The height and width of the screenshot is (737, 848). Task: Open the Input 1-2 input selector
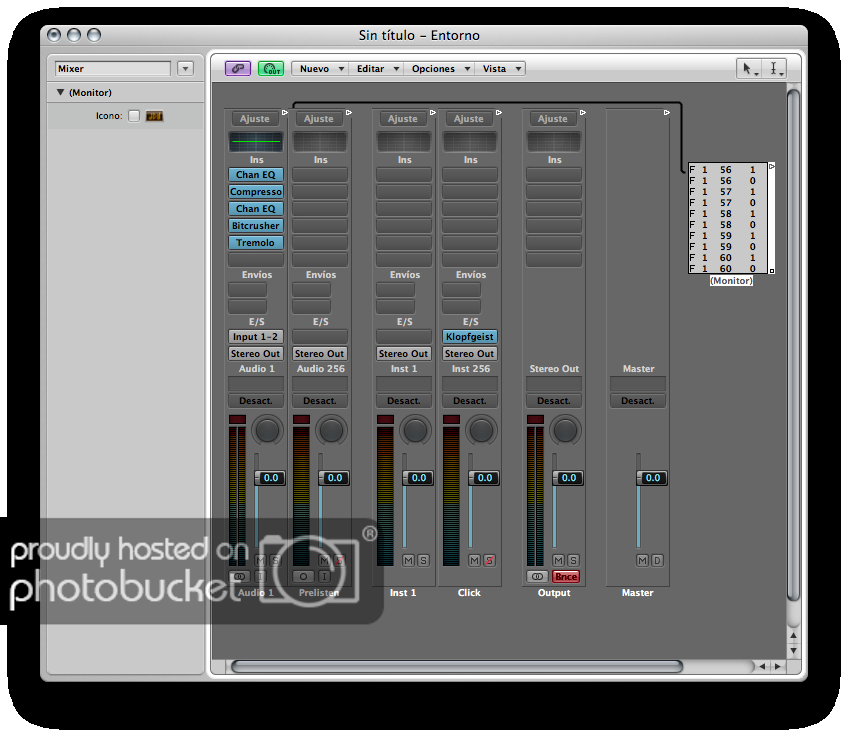pos(255,337)
